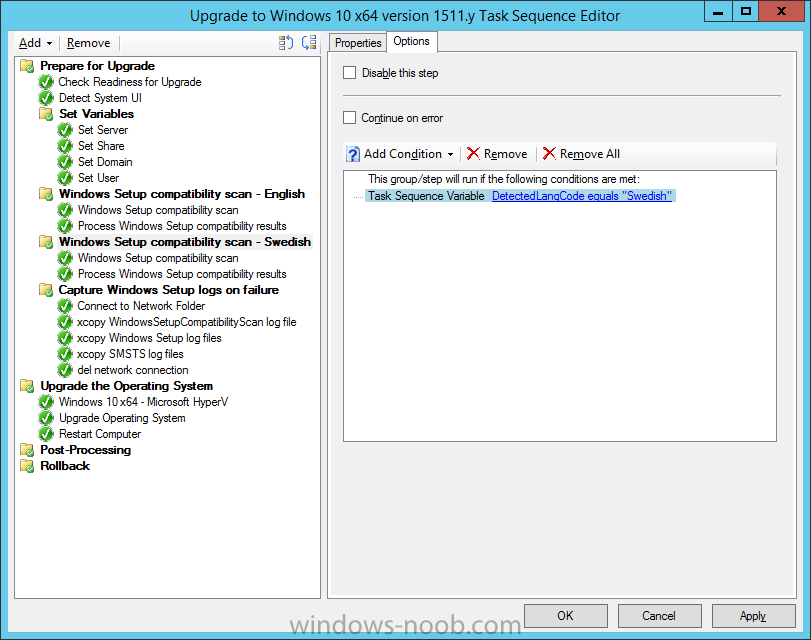Image resolution: width=811 pixels, height=640 pixels.
Task: Click the folder icon beside Prepare for Upgrade
Action: (x=27, y=66)
